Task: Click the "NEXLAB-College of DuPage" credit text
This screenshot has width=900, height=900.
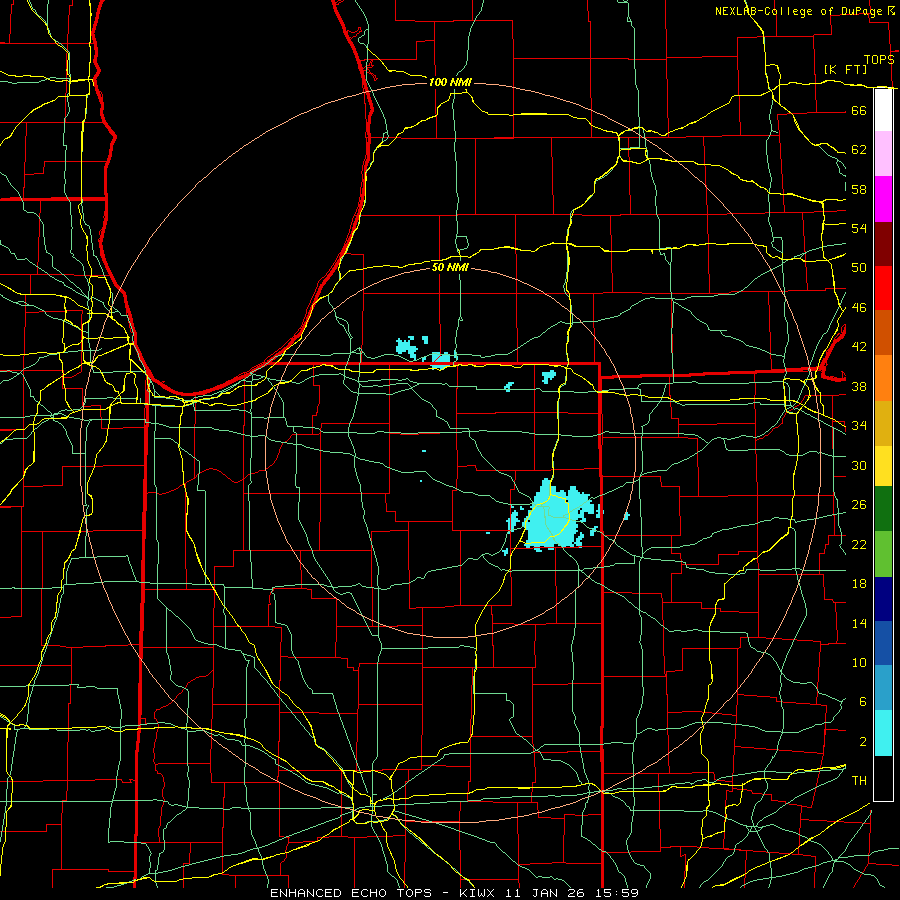Action: click(x=799, y=11)
